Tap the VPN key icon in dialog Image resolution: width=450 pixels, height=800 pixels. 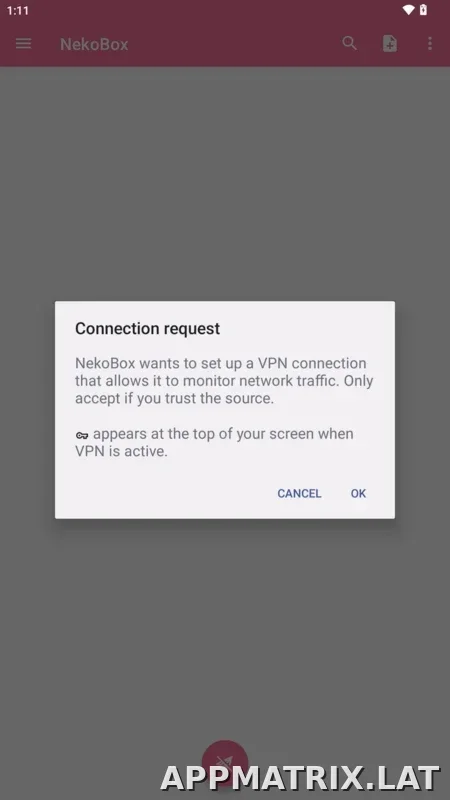point(82,435)
